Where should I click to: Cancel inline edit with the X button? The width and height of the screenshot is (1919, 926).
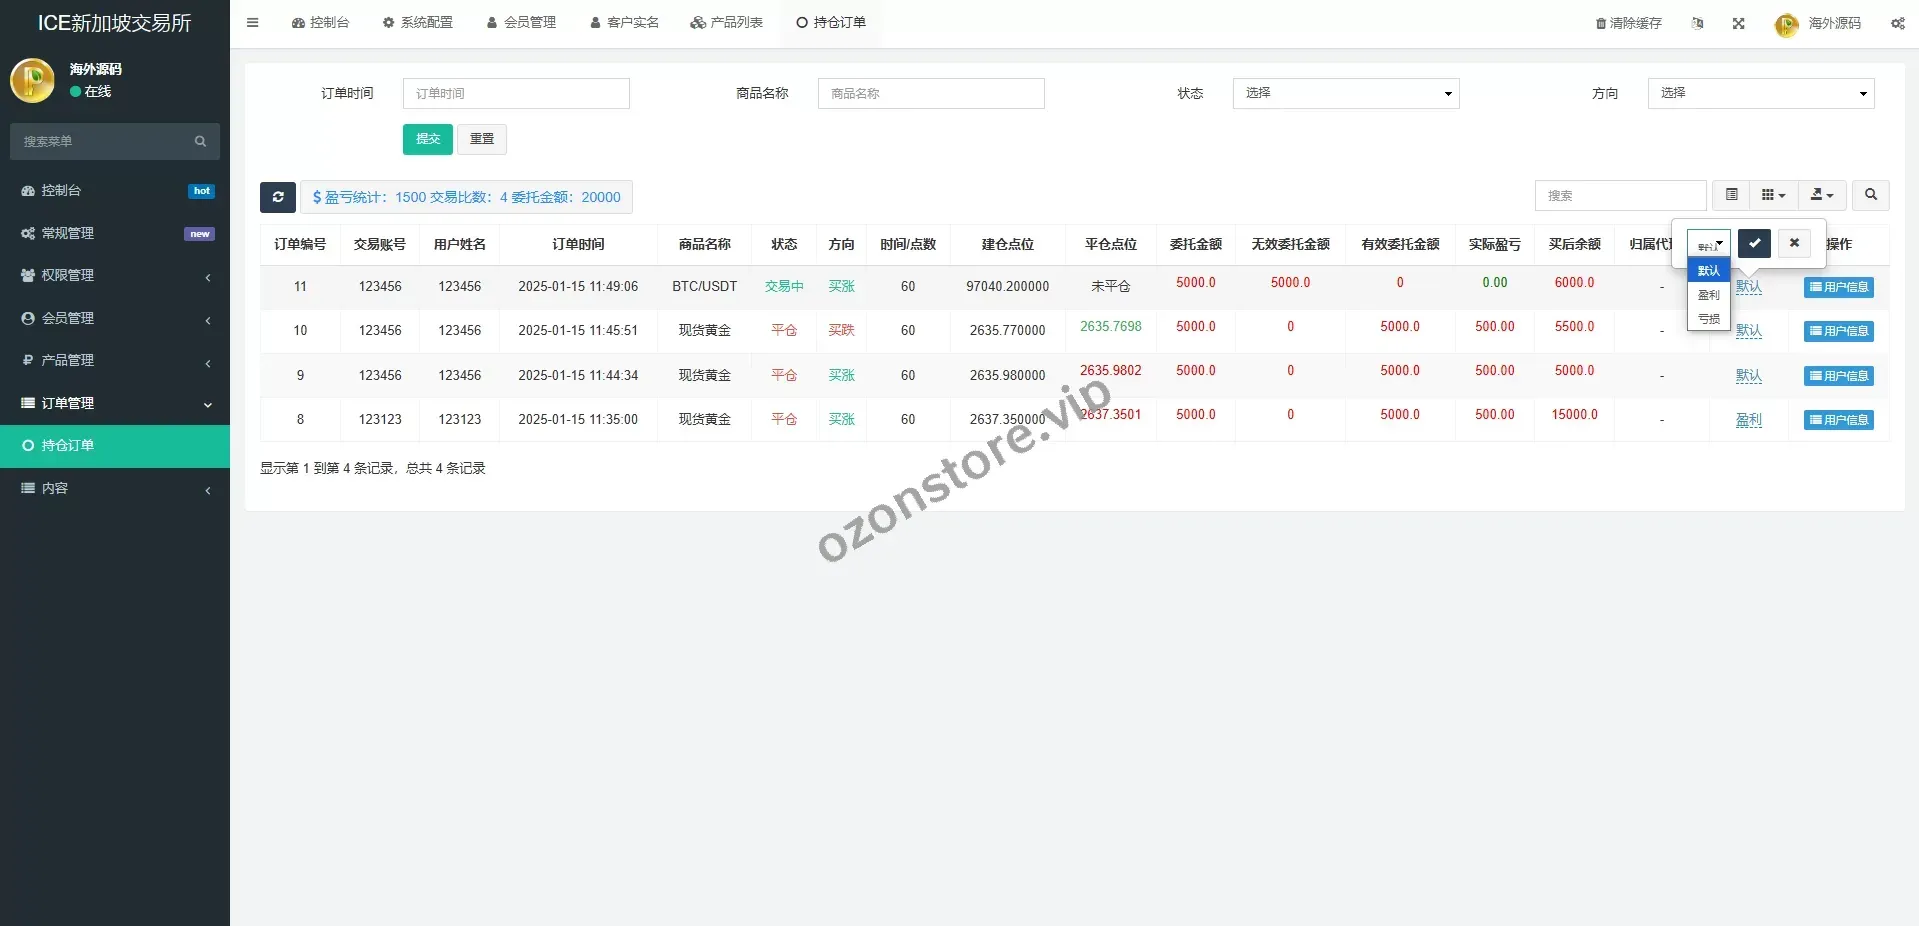click(1794, 243)
